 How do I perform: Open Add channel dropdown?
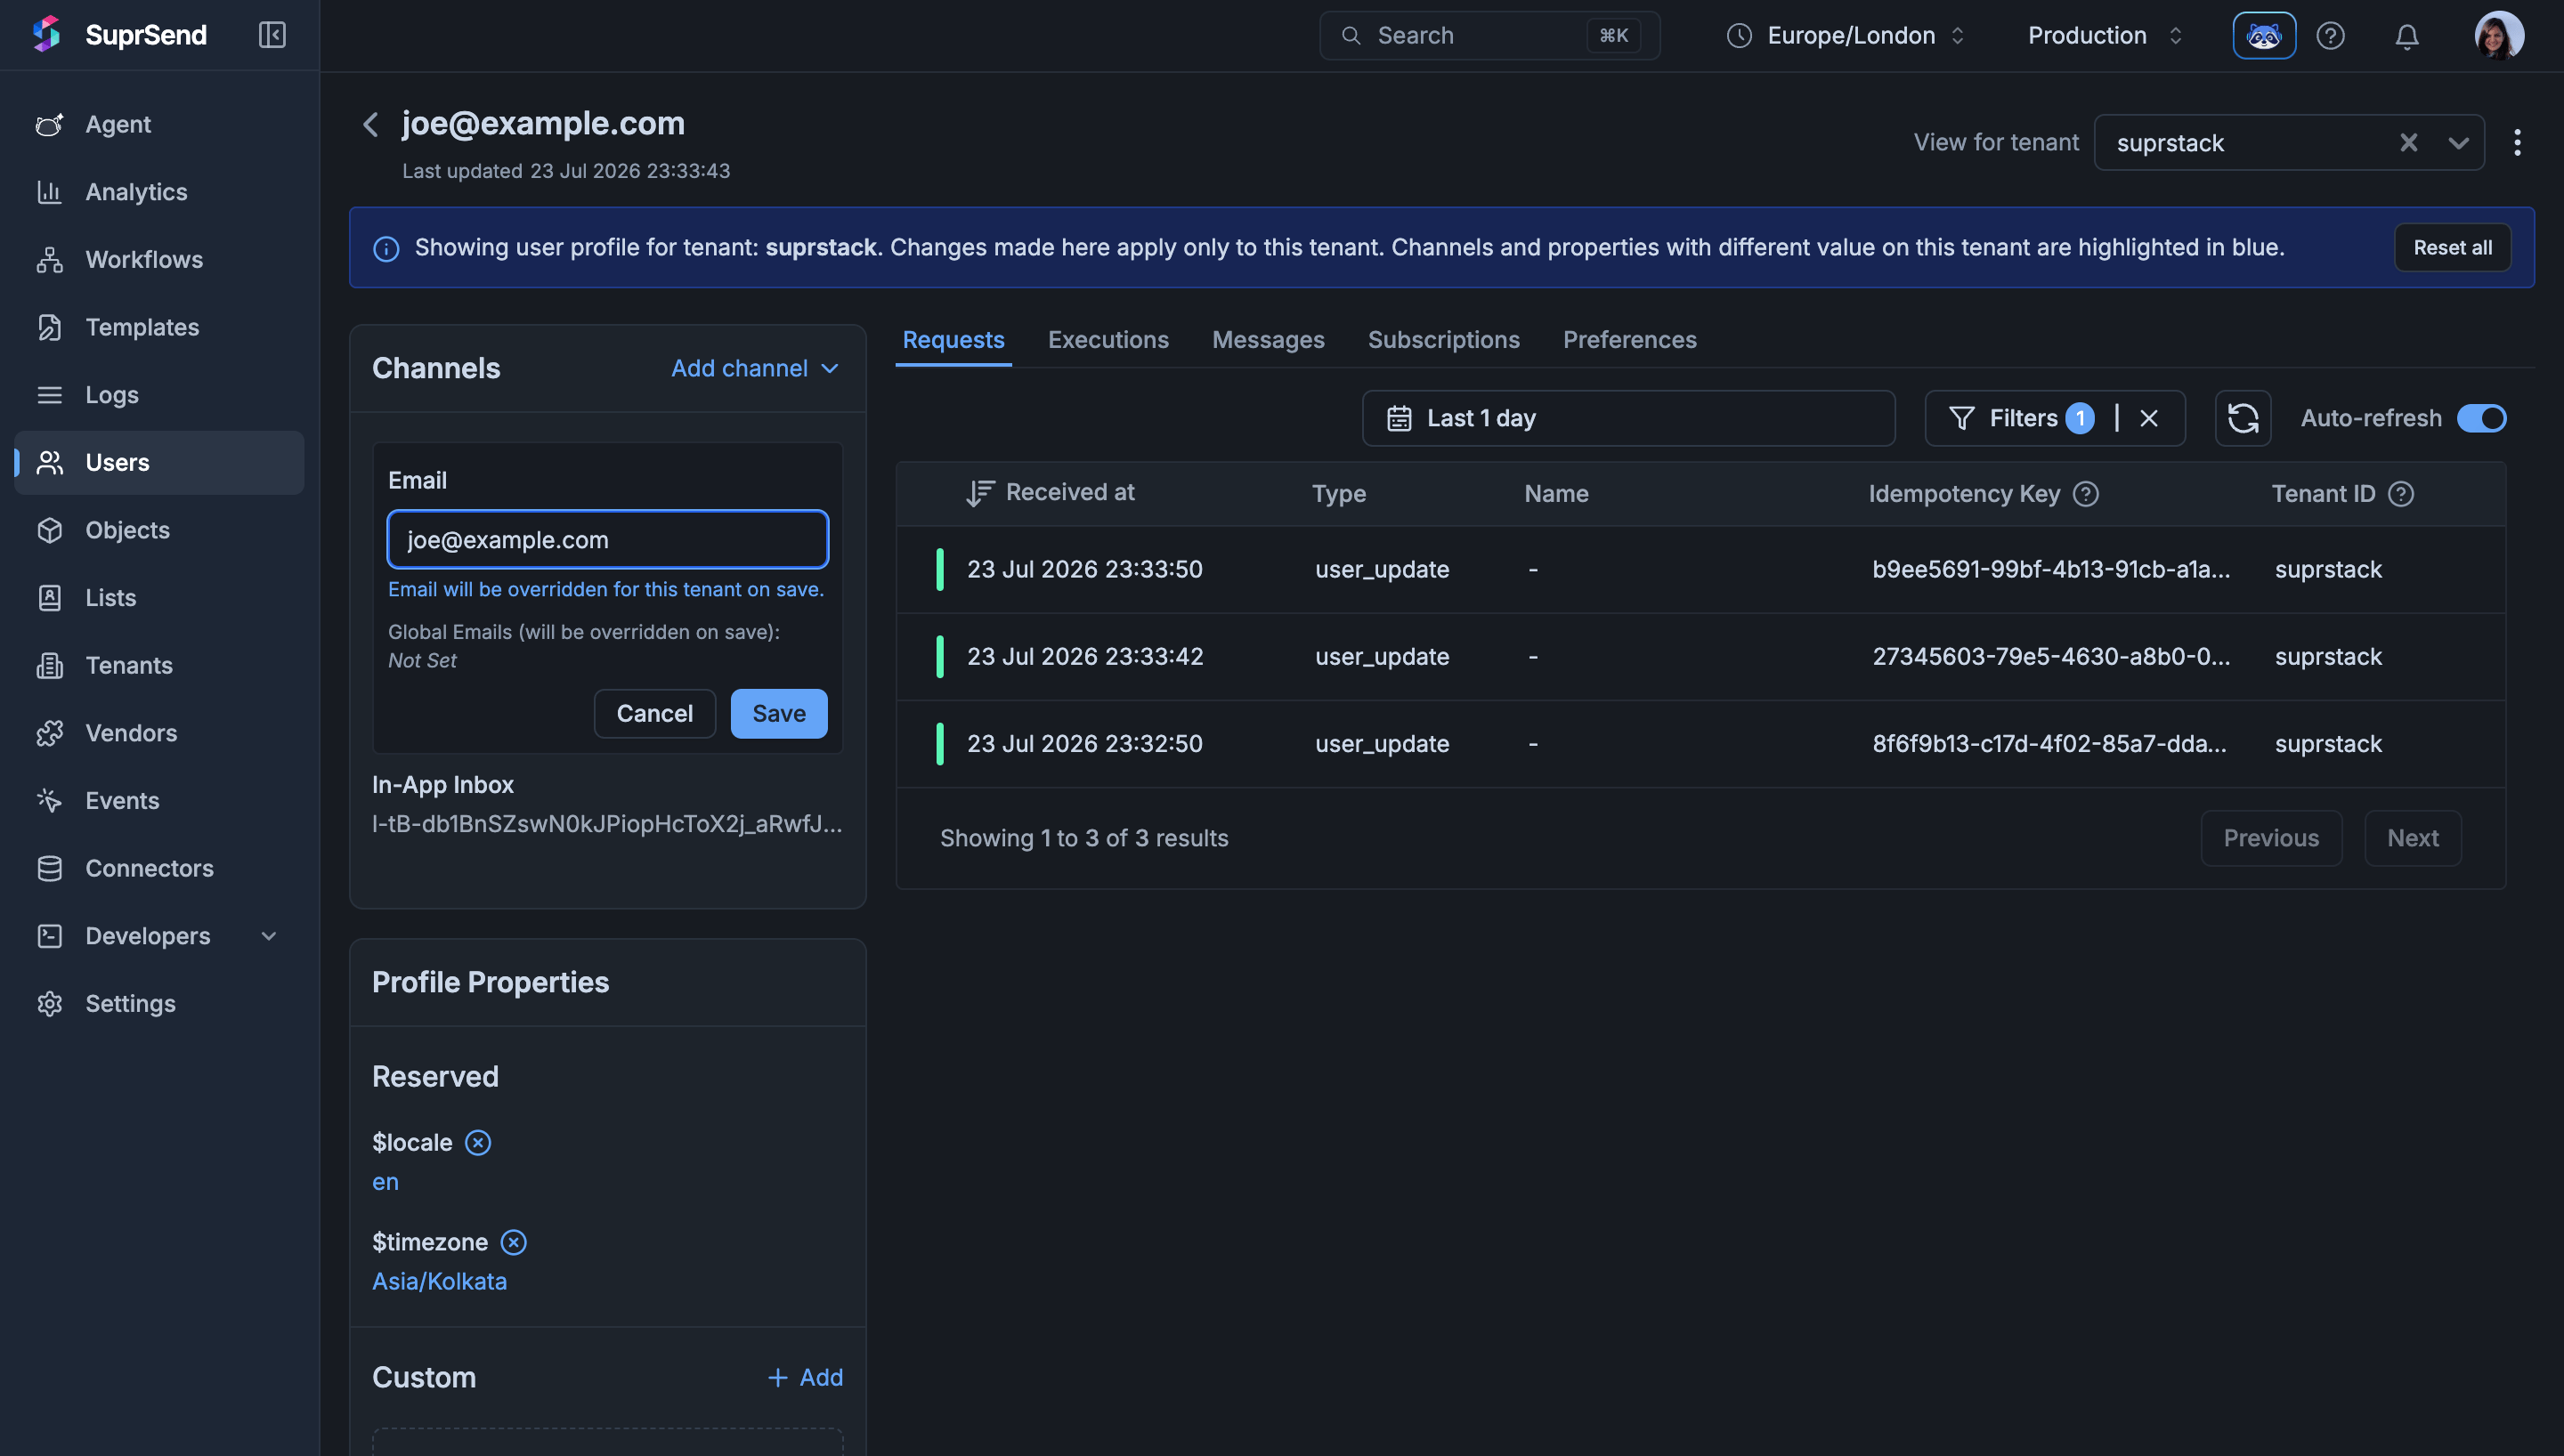click(755, 368)
